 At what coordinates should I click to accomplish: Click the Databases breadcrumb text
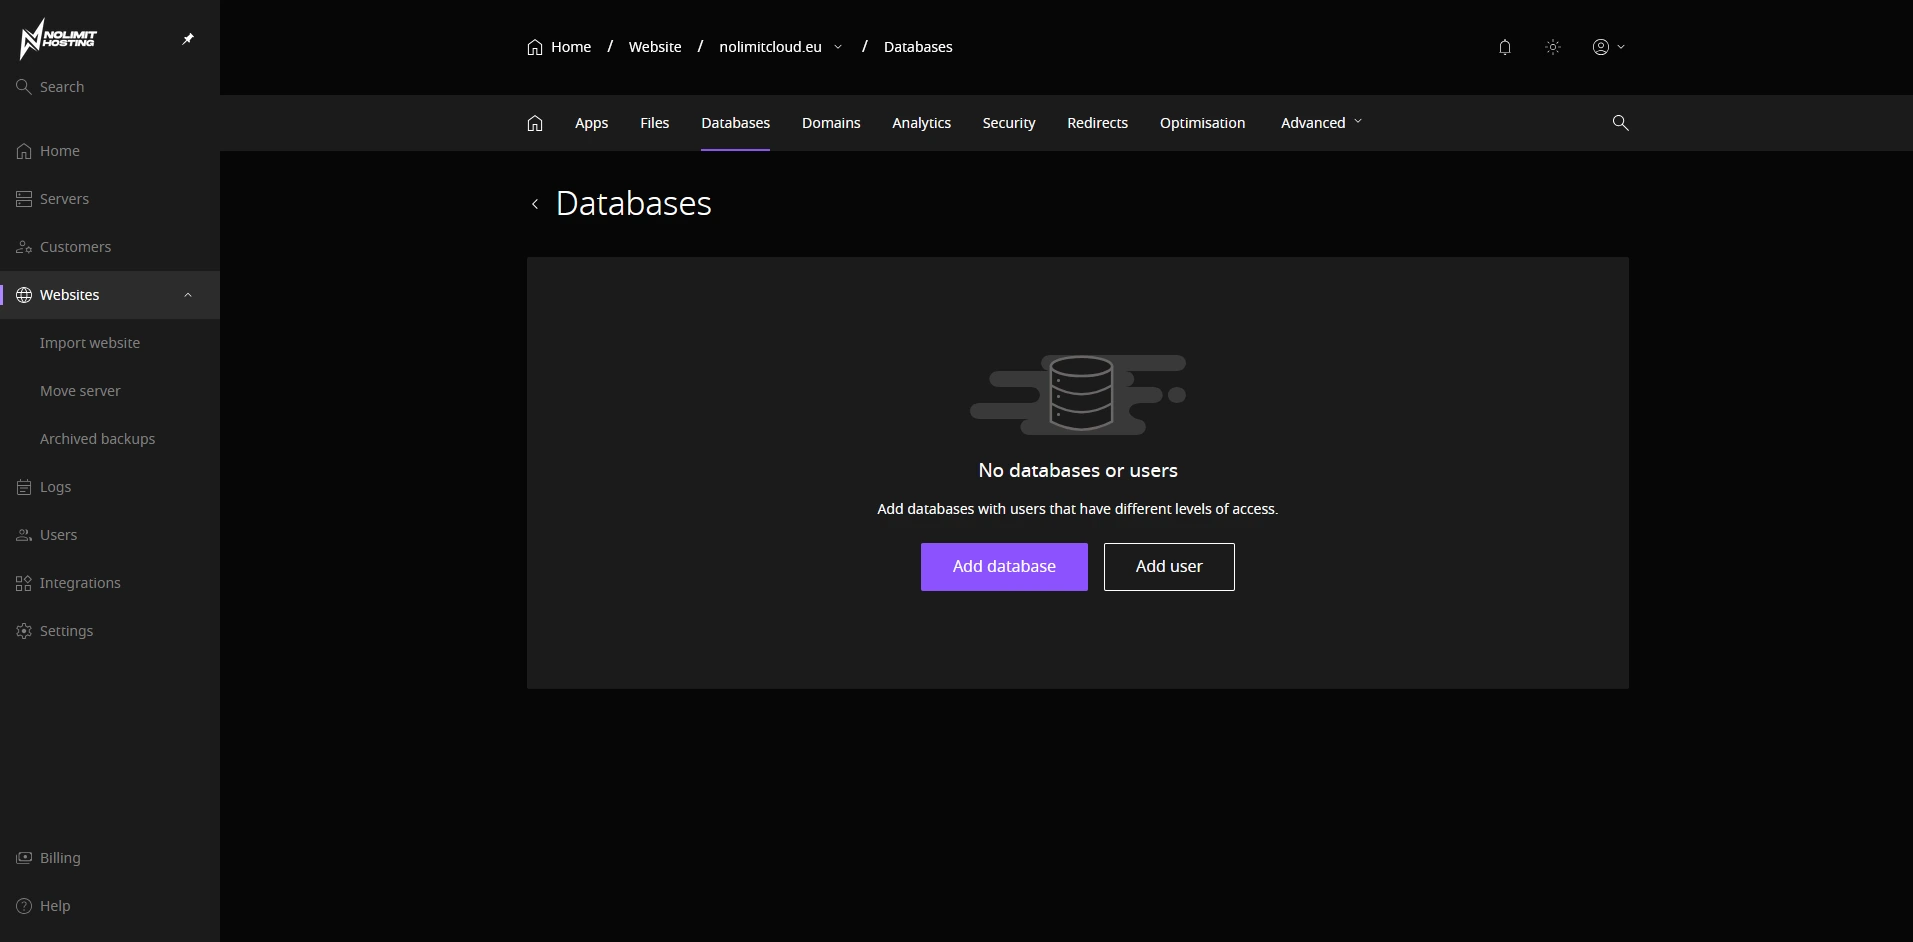coord(918,47)
